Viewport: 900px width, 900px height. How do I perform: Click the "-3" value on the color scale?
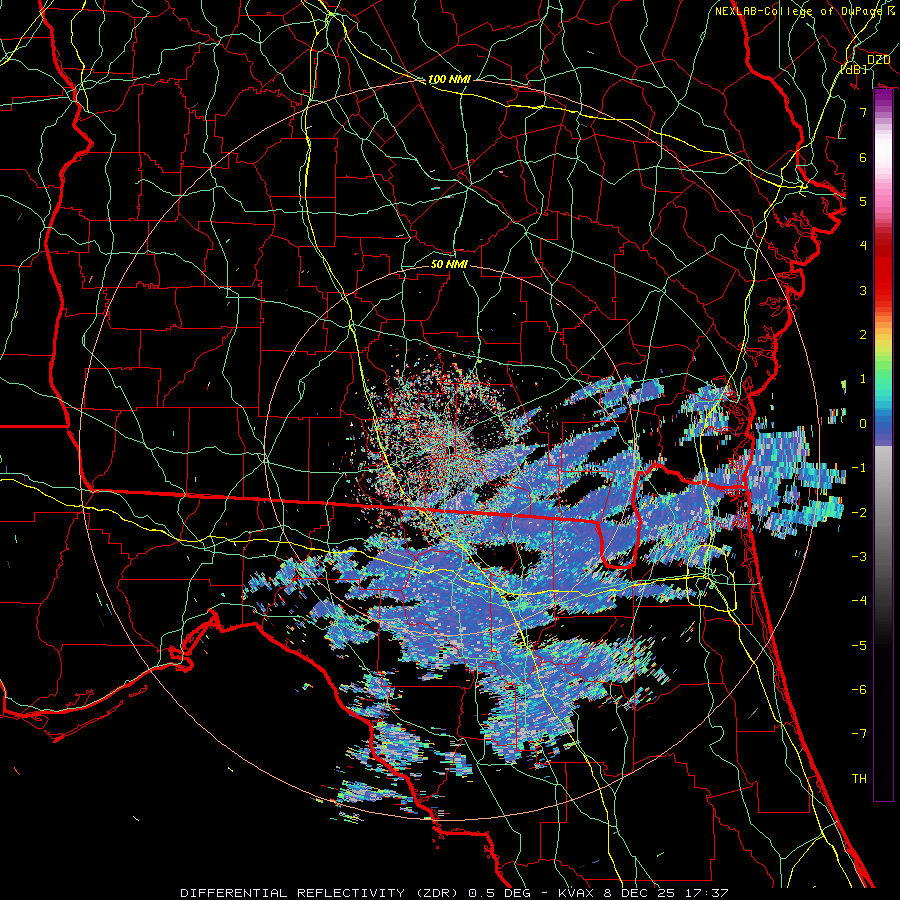point(859,556)
